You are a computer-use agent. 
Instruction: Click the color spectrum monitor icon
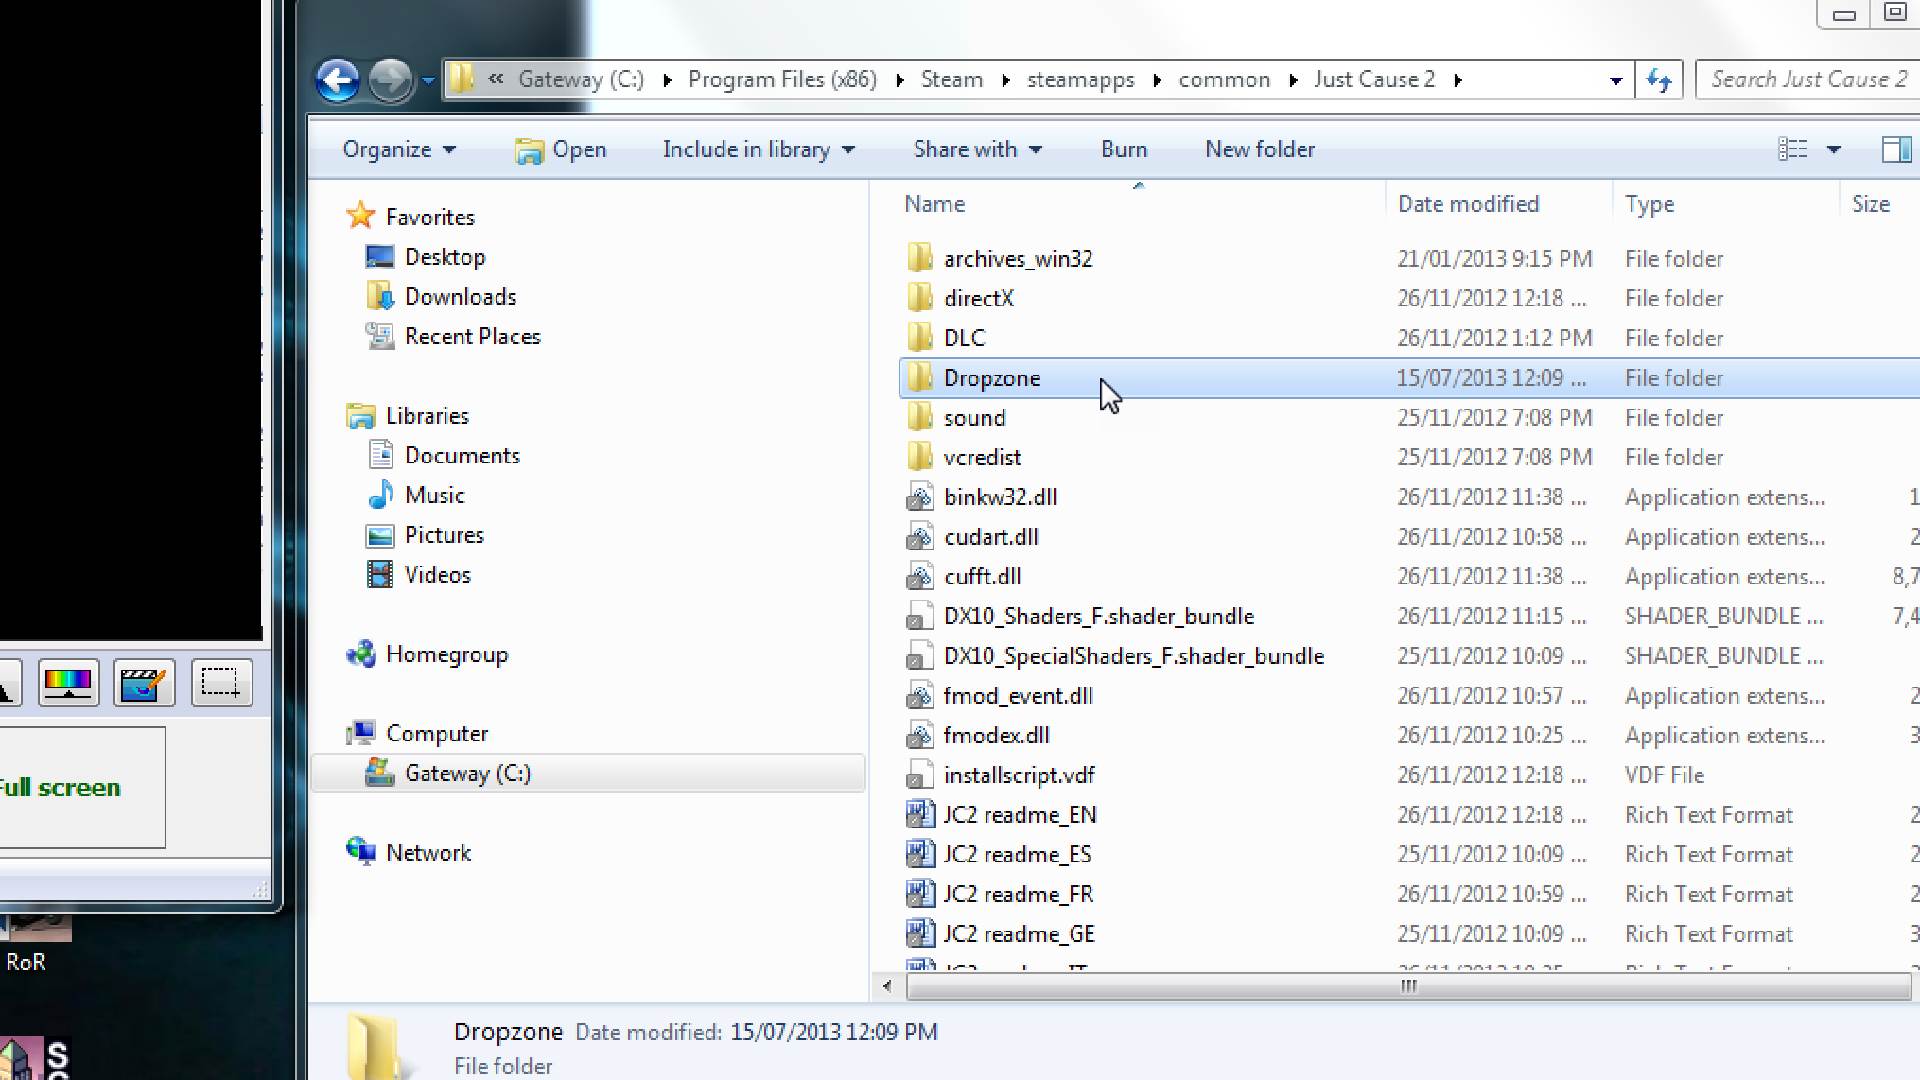[x=68, y=683]
